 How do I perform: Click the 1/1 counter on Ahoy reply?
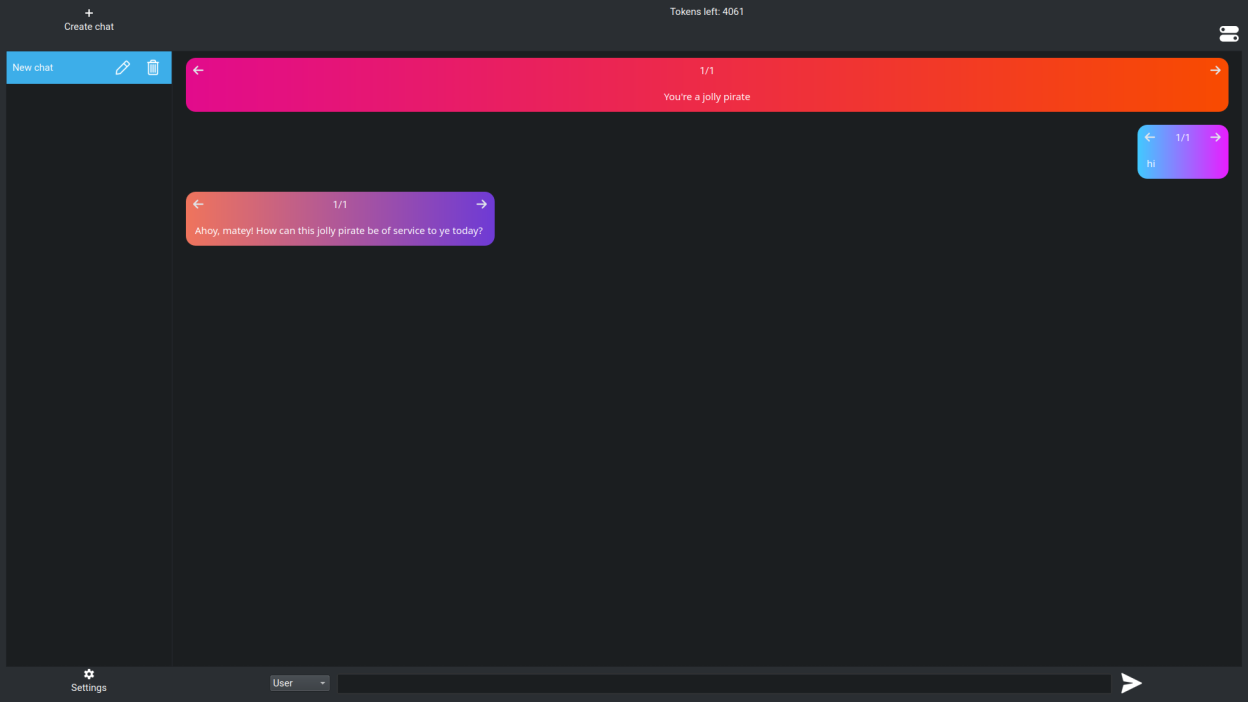tap(340, 205)
